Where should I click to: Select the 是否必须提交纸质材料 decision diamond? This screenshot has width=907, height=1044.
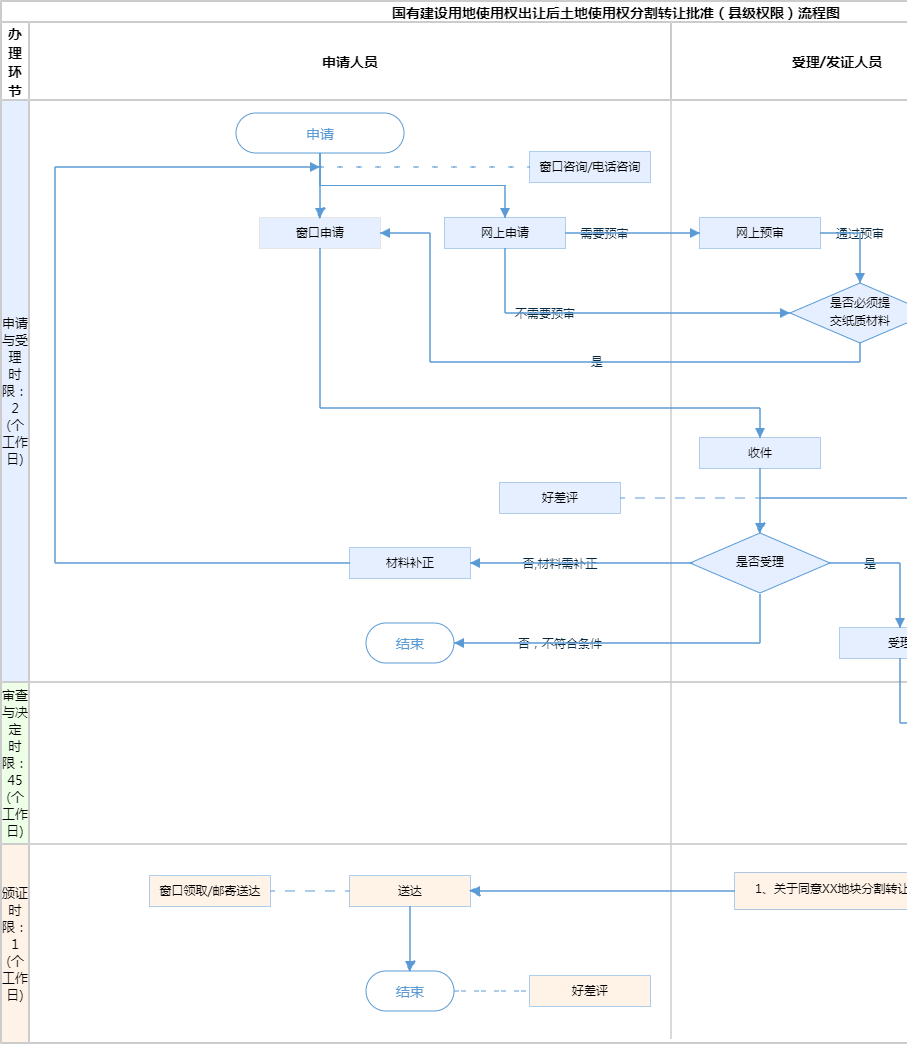858,312
